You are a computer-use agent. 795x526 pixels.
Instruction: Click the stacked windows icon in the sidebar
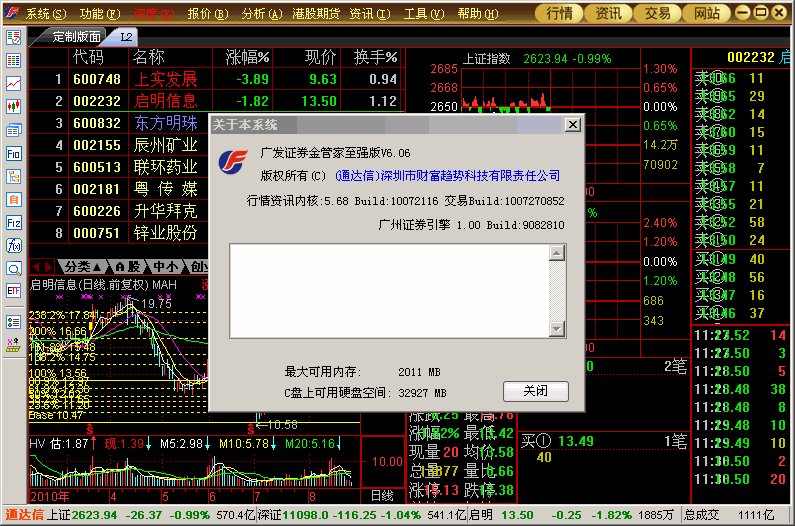14,130
